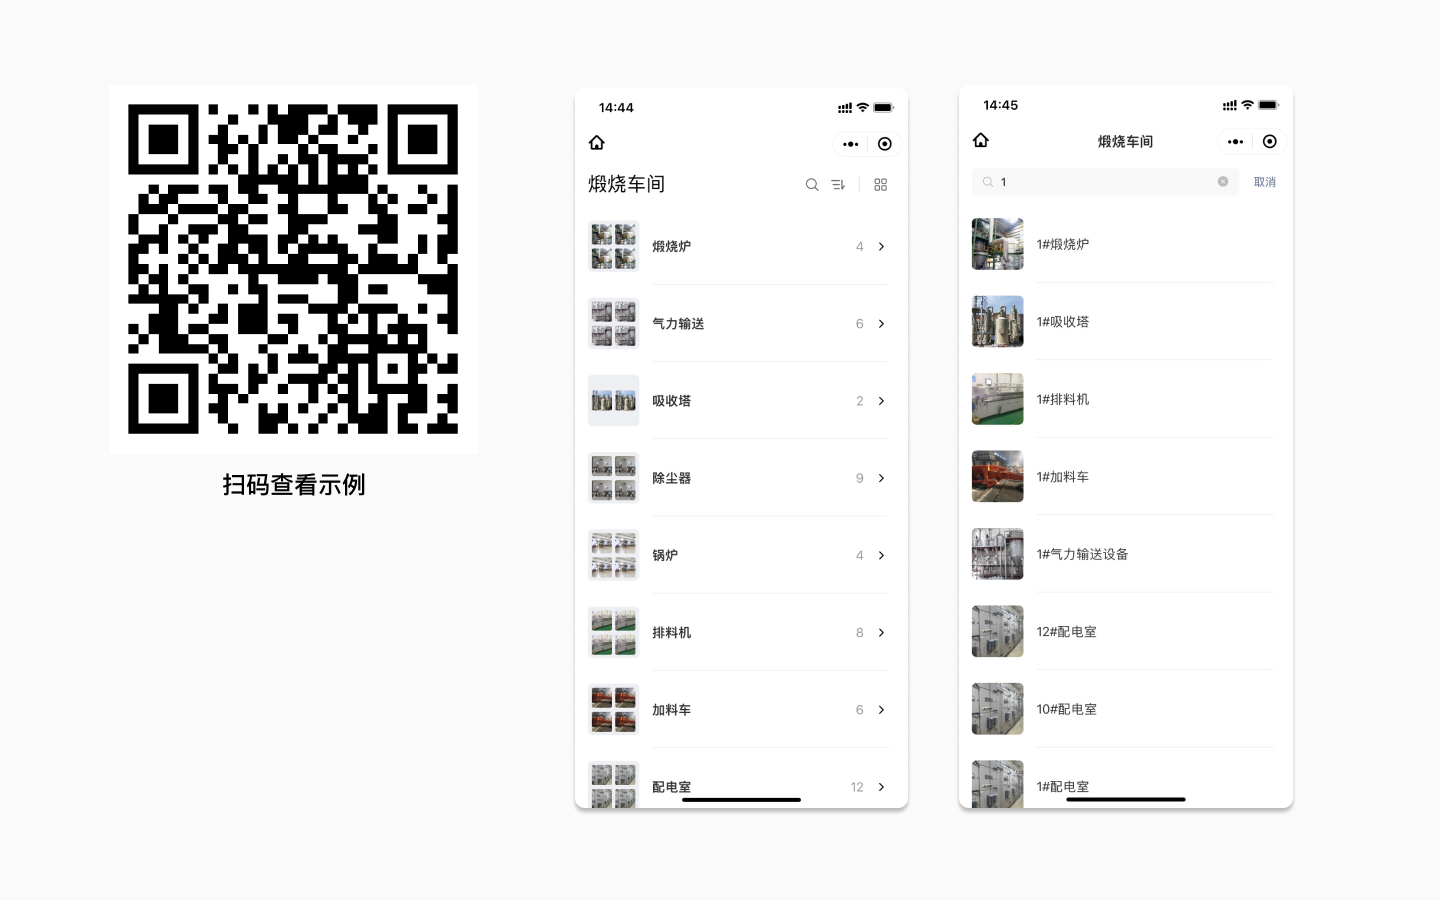
Task: Select the 加料车 list label
Action: pyautogui.click(x=671, y=710)
